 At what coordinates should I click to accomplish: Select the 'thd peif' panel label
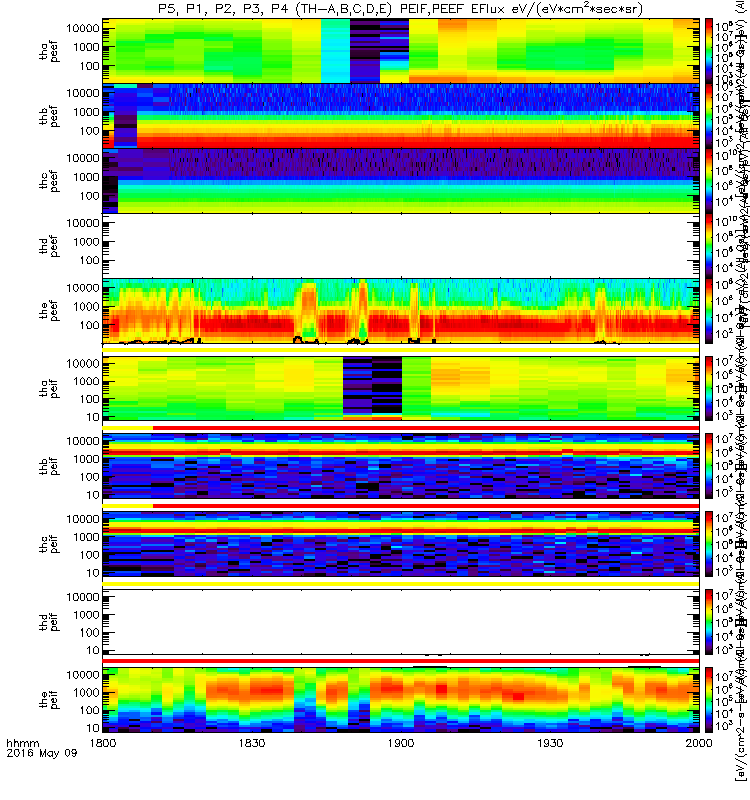pos(49,622)
